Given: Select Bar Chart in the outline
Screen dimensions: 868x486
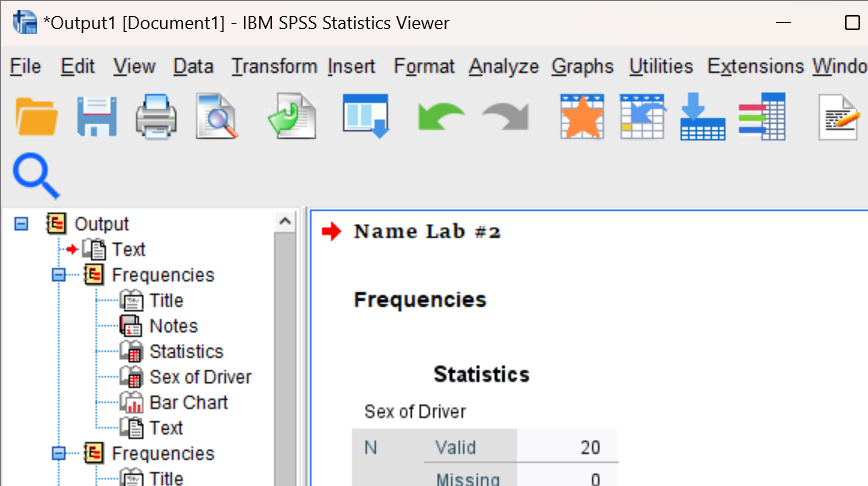Looking at the screenshot, I should (x=188, y=402).
